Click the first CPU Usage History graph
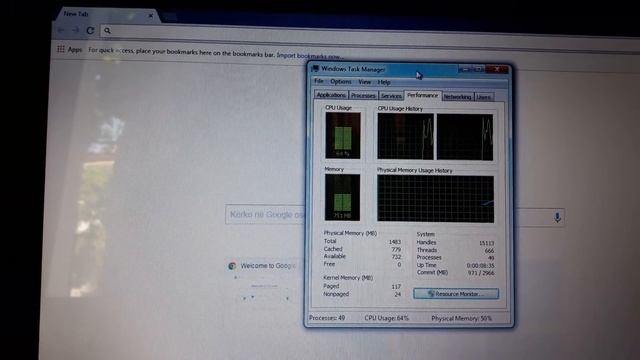The image size is (640, 360). tap(405, 136)
